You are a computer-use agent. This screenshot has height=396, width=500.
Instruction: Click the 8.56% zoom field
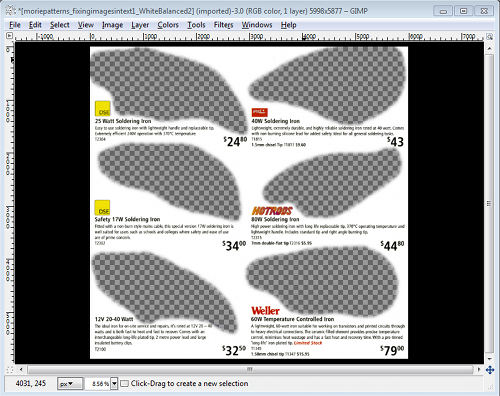(98, 384)
